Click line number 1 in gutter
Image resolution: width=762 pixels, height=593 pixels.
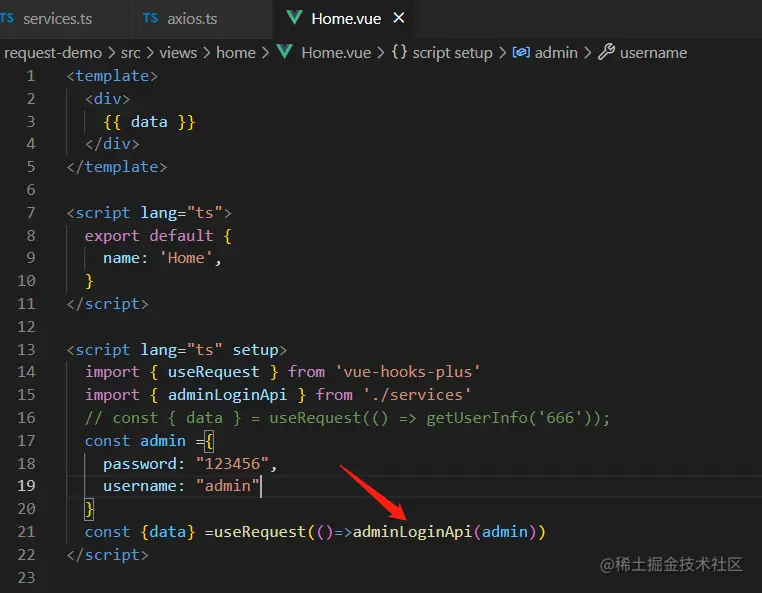[31, 76]
